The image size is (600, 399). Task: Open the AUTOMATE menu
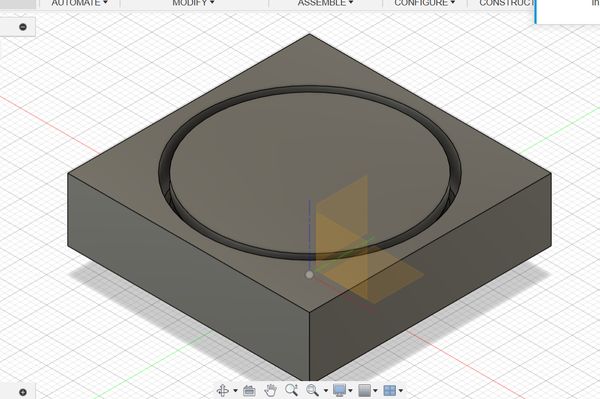[x=80, y=3]
